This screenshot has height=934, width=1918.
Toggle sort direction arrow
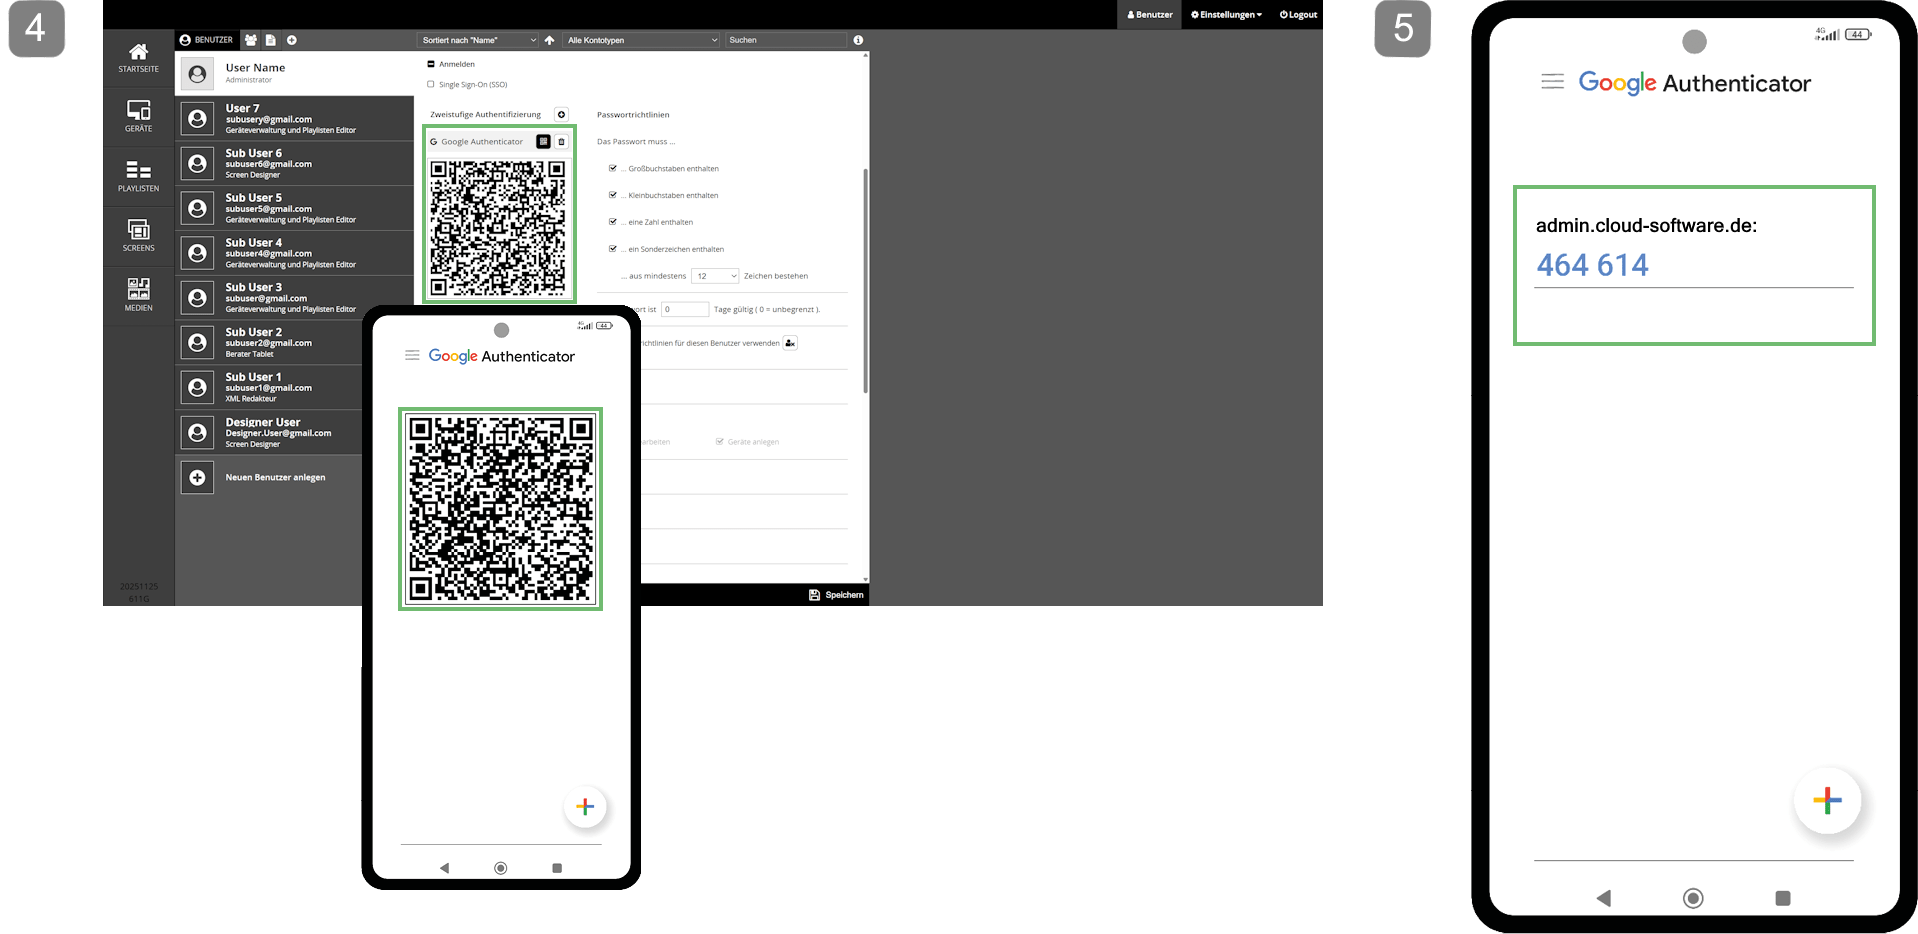549,40
